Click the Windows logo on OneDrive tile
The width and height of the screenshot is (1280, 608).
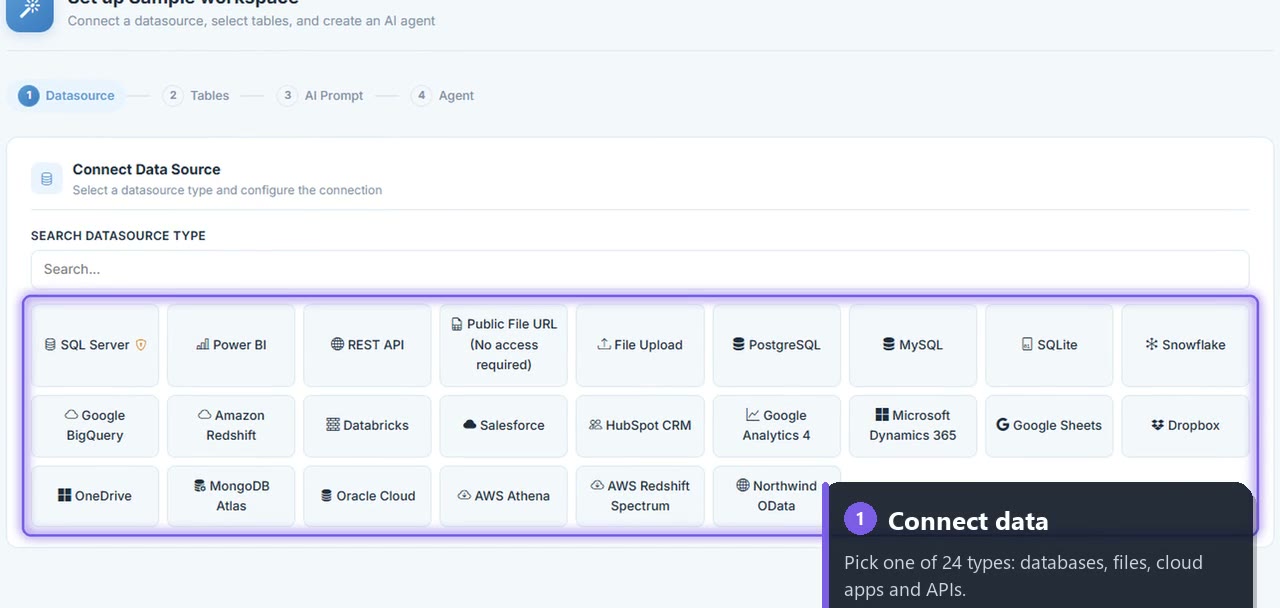[x=65, y=495]
